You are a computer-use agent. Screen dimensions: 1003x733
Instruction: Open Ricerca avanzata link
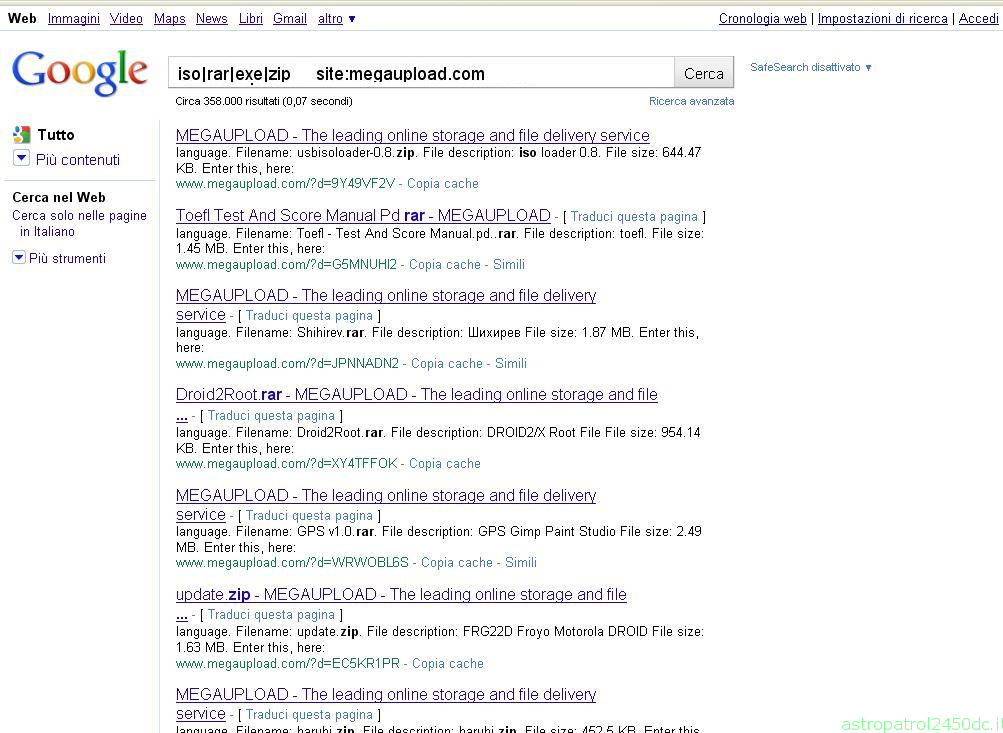(691, 101)
